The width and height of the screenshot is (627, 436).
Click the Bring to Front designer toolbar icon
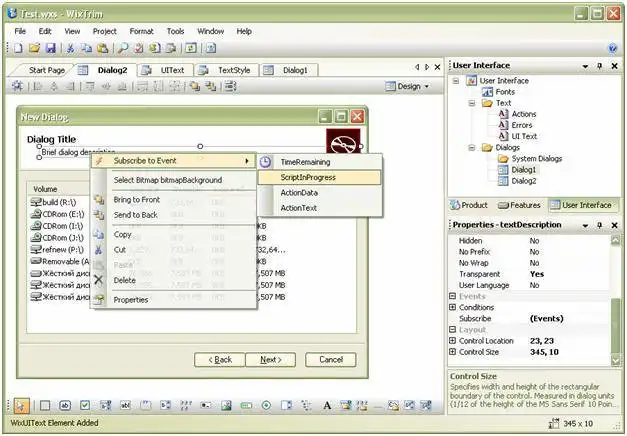click(195, 86)
